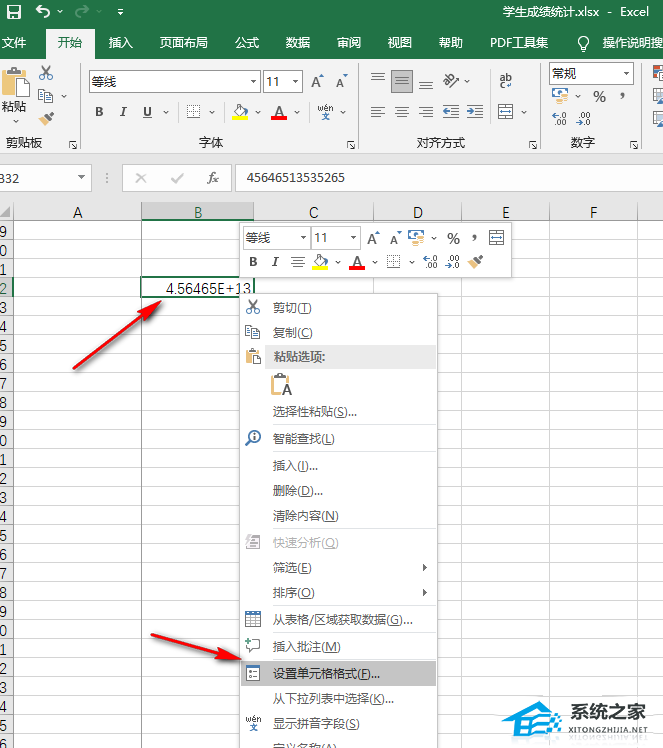Open font name 等线 dropdown in ribbon
This screenshot has height=748, width=663.
[253, 82]
